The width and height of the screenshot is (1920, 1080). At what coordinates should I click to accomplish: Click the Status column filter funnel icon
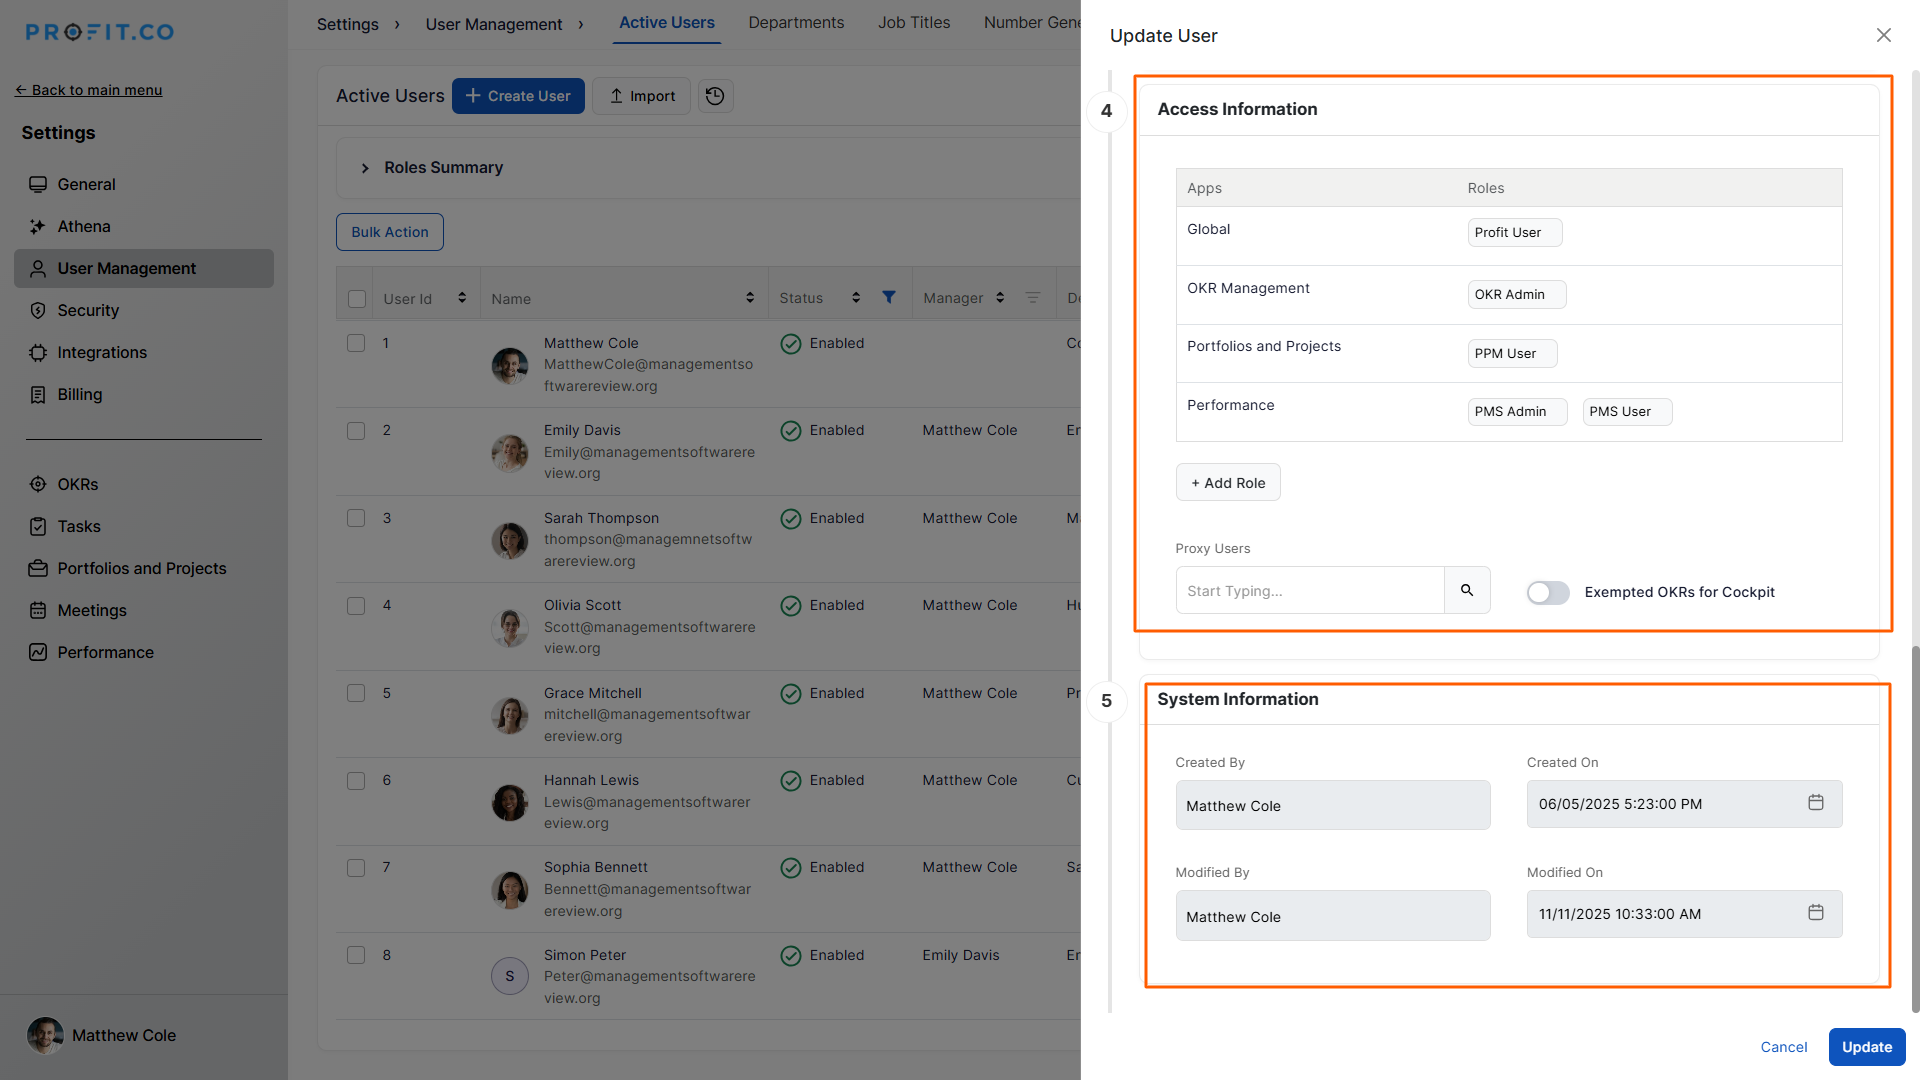click(889, 297)
